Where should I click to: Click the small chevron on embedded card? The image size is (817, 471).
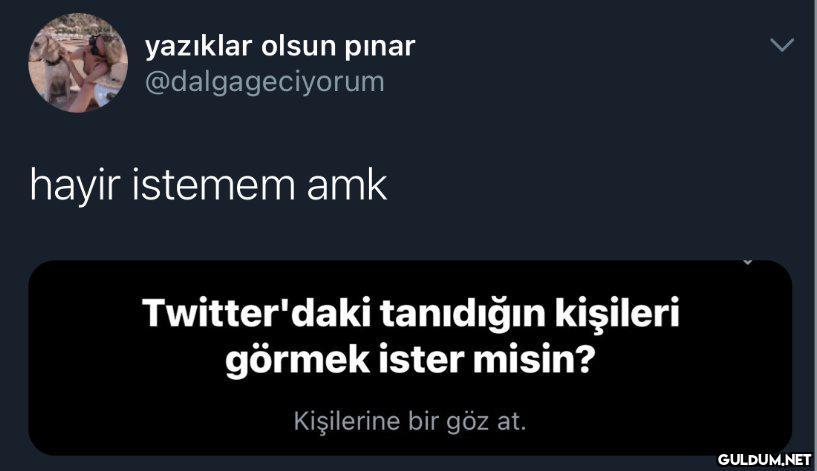(747, 262)
